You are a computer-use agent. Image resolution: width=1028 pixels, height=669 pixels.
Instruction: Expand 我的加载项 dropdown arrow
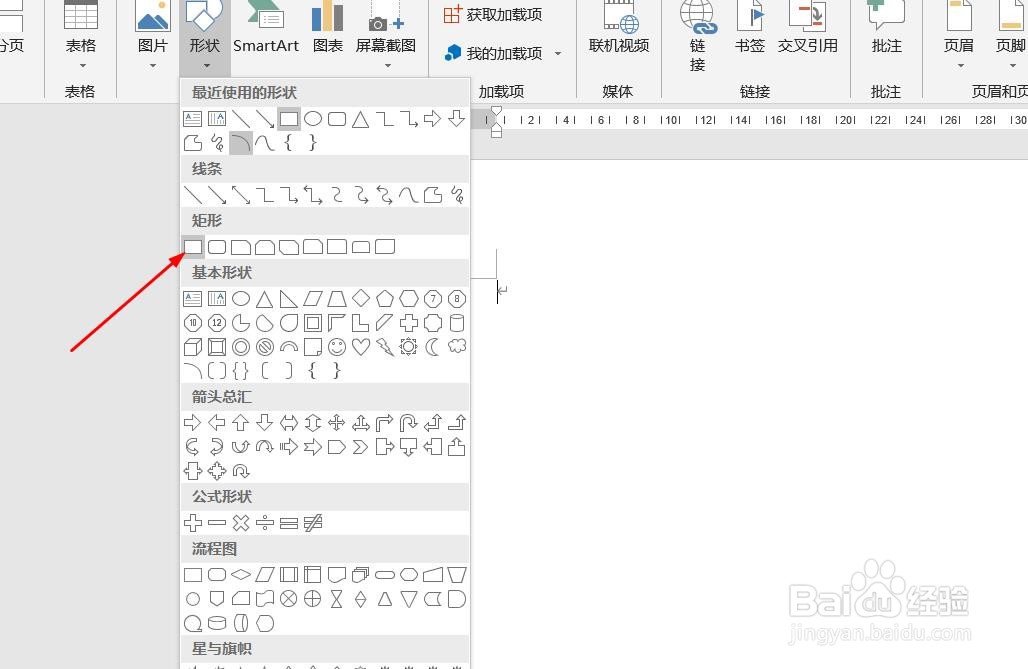pyautogui.click(x=558, y=53)
